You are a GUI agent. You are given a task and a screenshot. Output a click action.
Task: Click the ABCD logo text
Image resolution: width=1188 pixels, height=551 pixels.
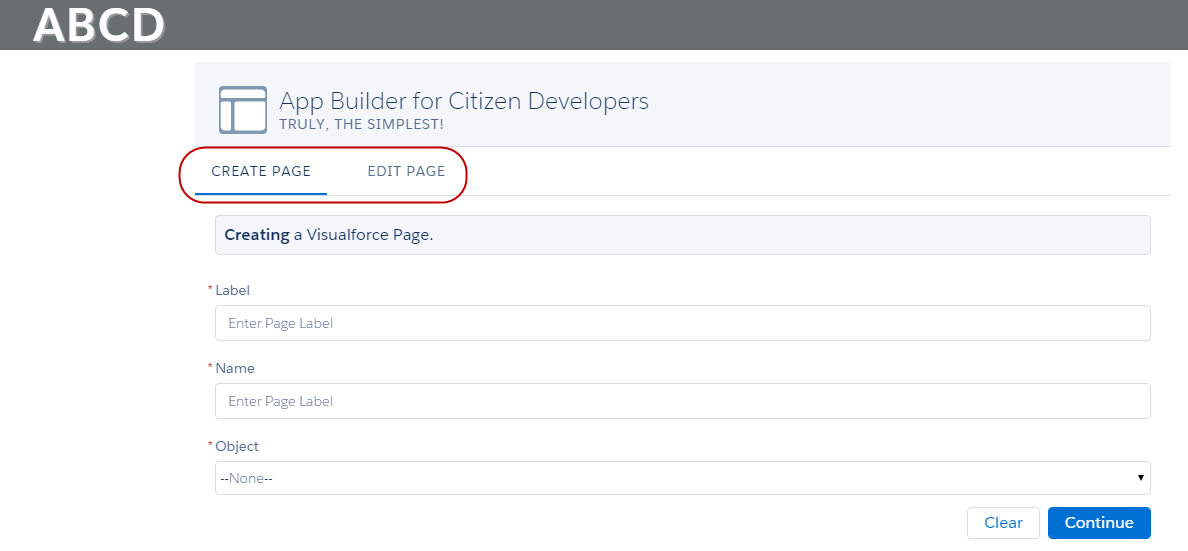pos(98,25)
